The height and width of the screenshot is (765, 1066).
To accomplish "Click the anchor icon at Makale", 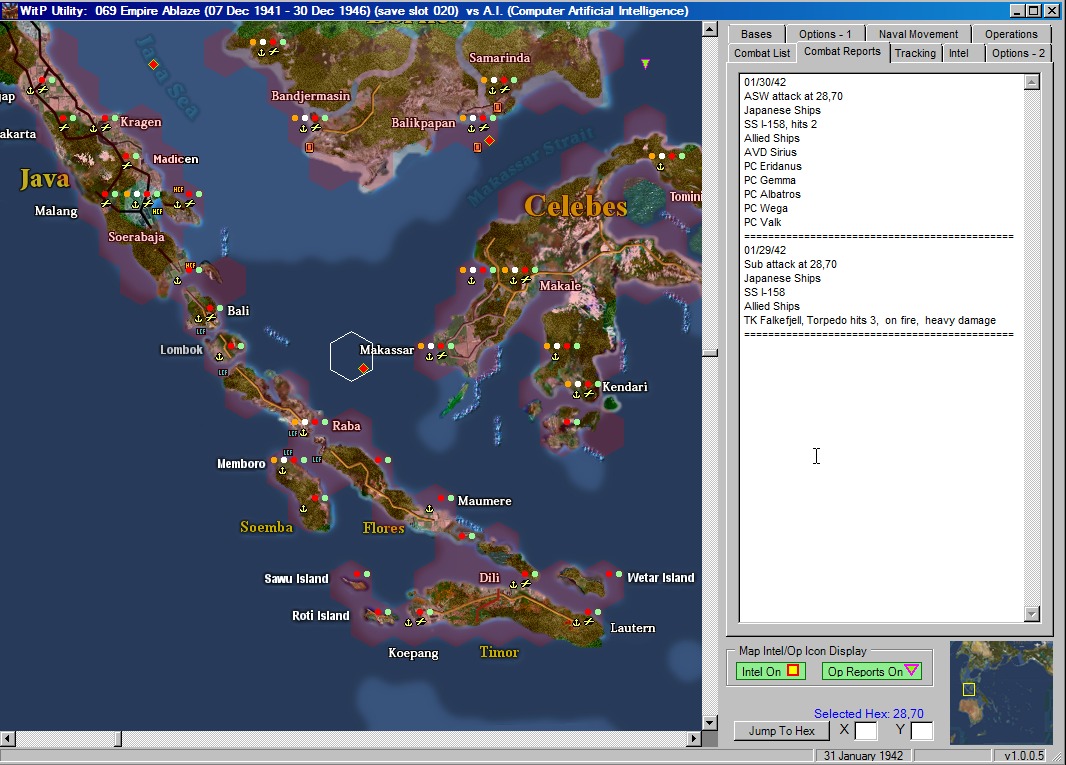I will pyautogui.click(x=513, y=280).
